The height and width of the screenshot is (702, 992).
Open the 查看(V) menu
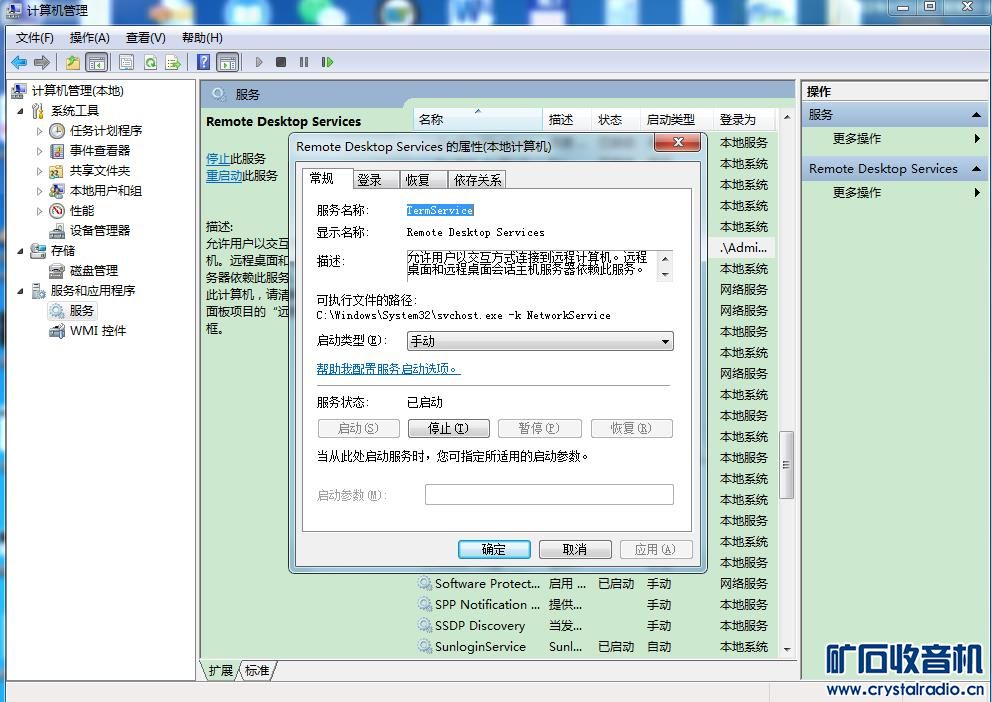(x=146, y=38)
